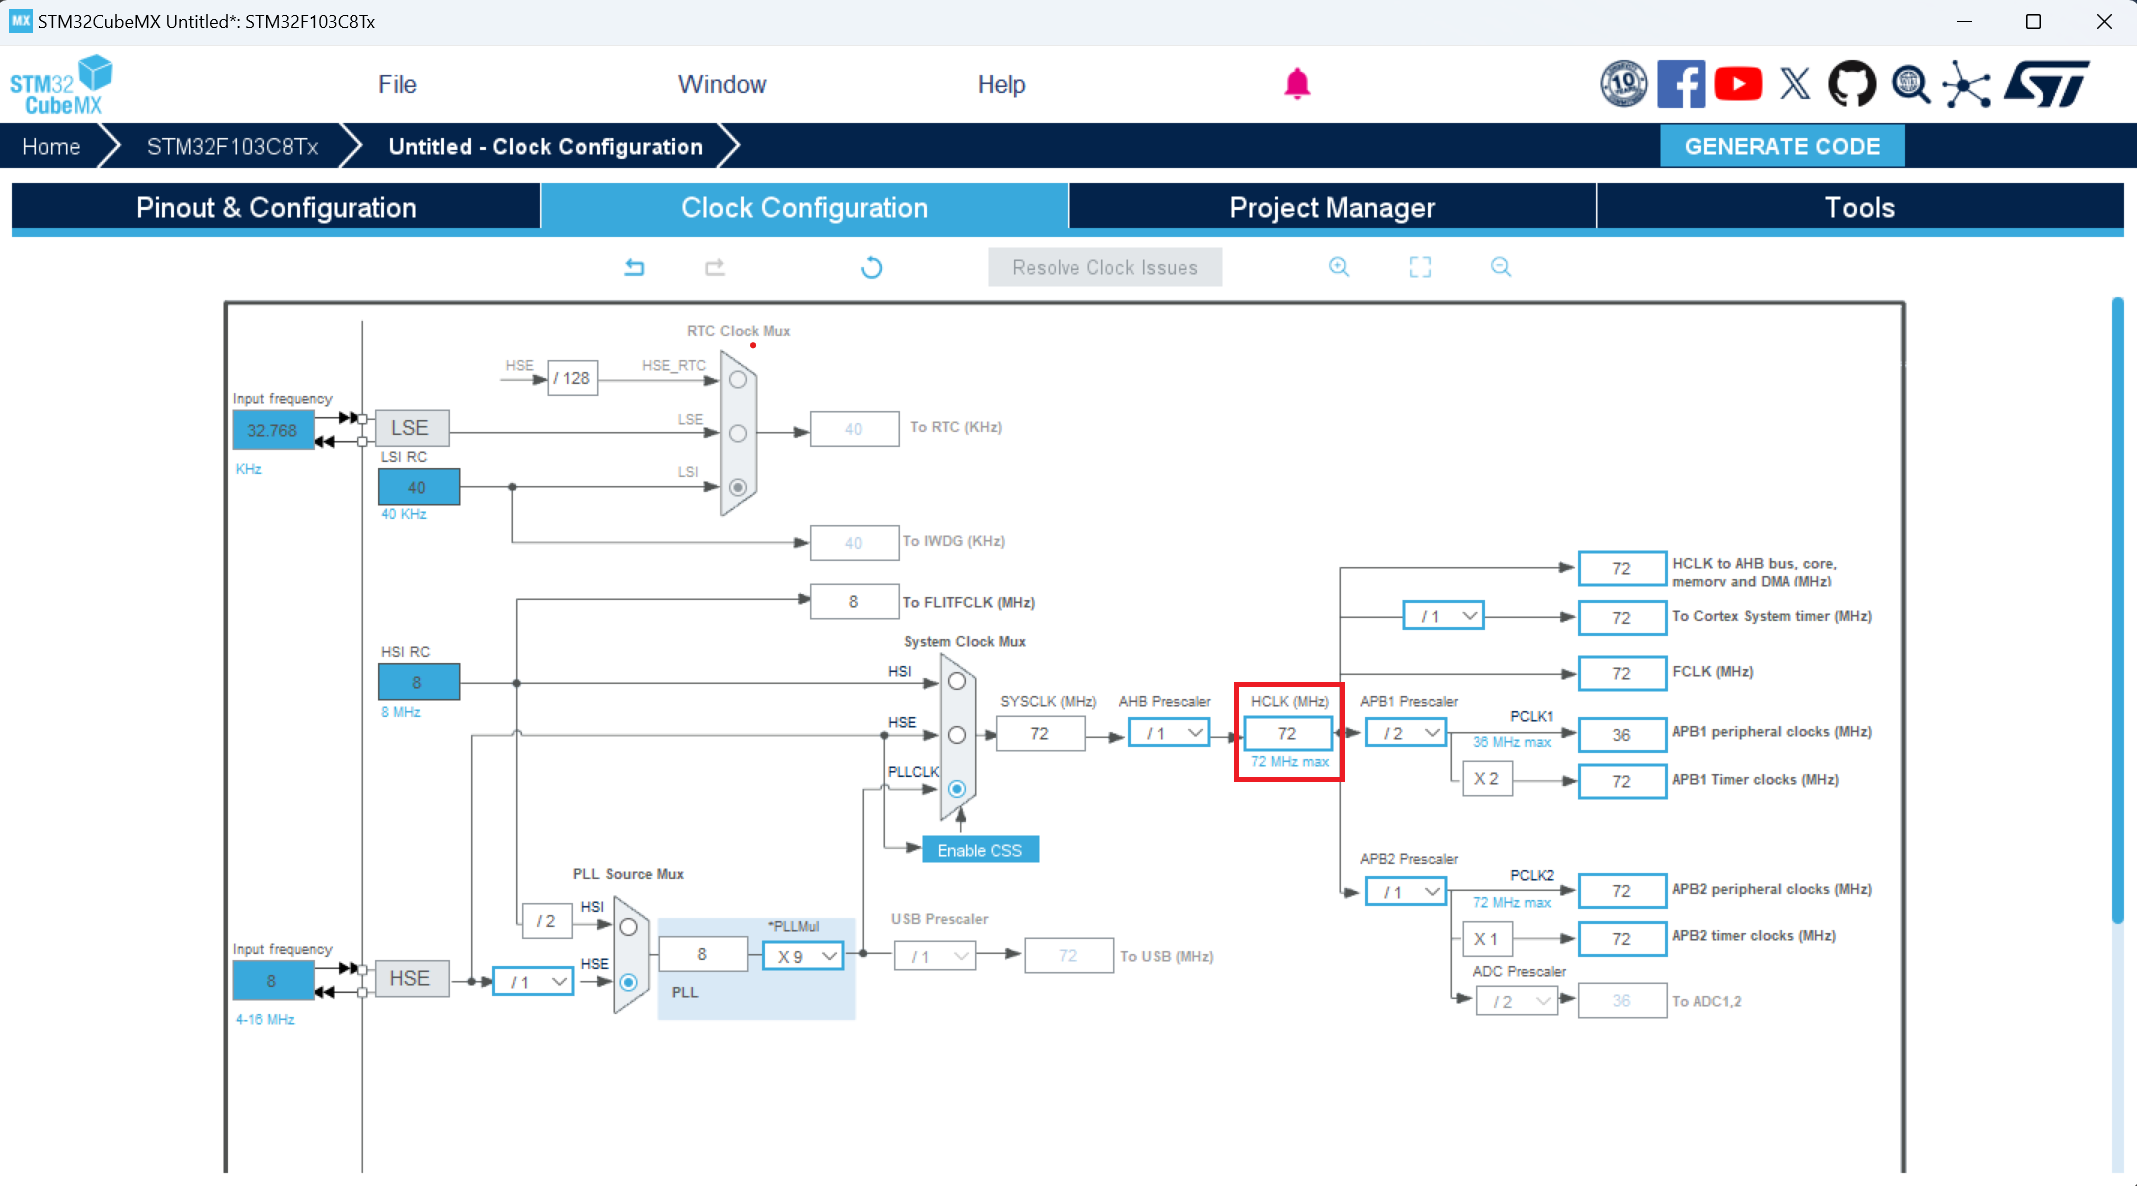Click the HSE input frequency field
Image resolution: width=2137 pixels, height=1186 pixels.
pyautogui.click(x=272, y=981)
